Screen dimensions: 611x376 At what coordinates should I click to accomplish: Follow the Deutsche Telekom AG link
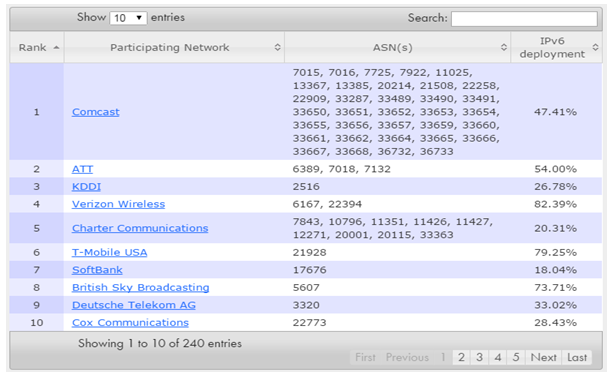pos(134,305)
